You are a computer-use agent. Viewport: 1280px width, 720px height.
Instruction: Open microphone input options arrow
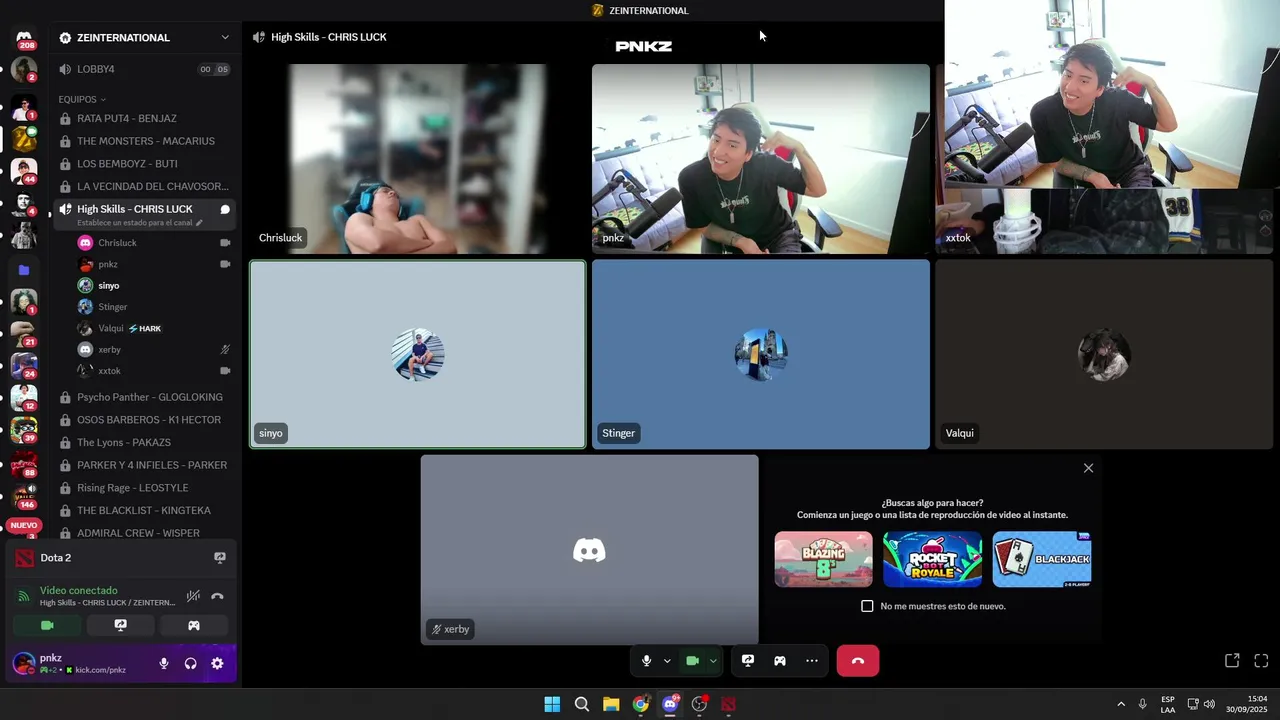point(667,661)
